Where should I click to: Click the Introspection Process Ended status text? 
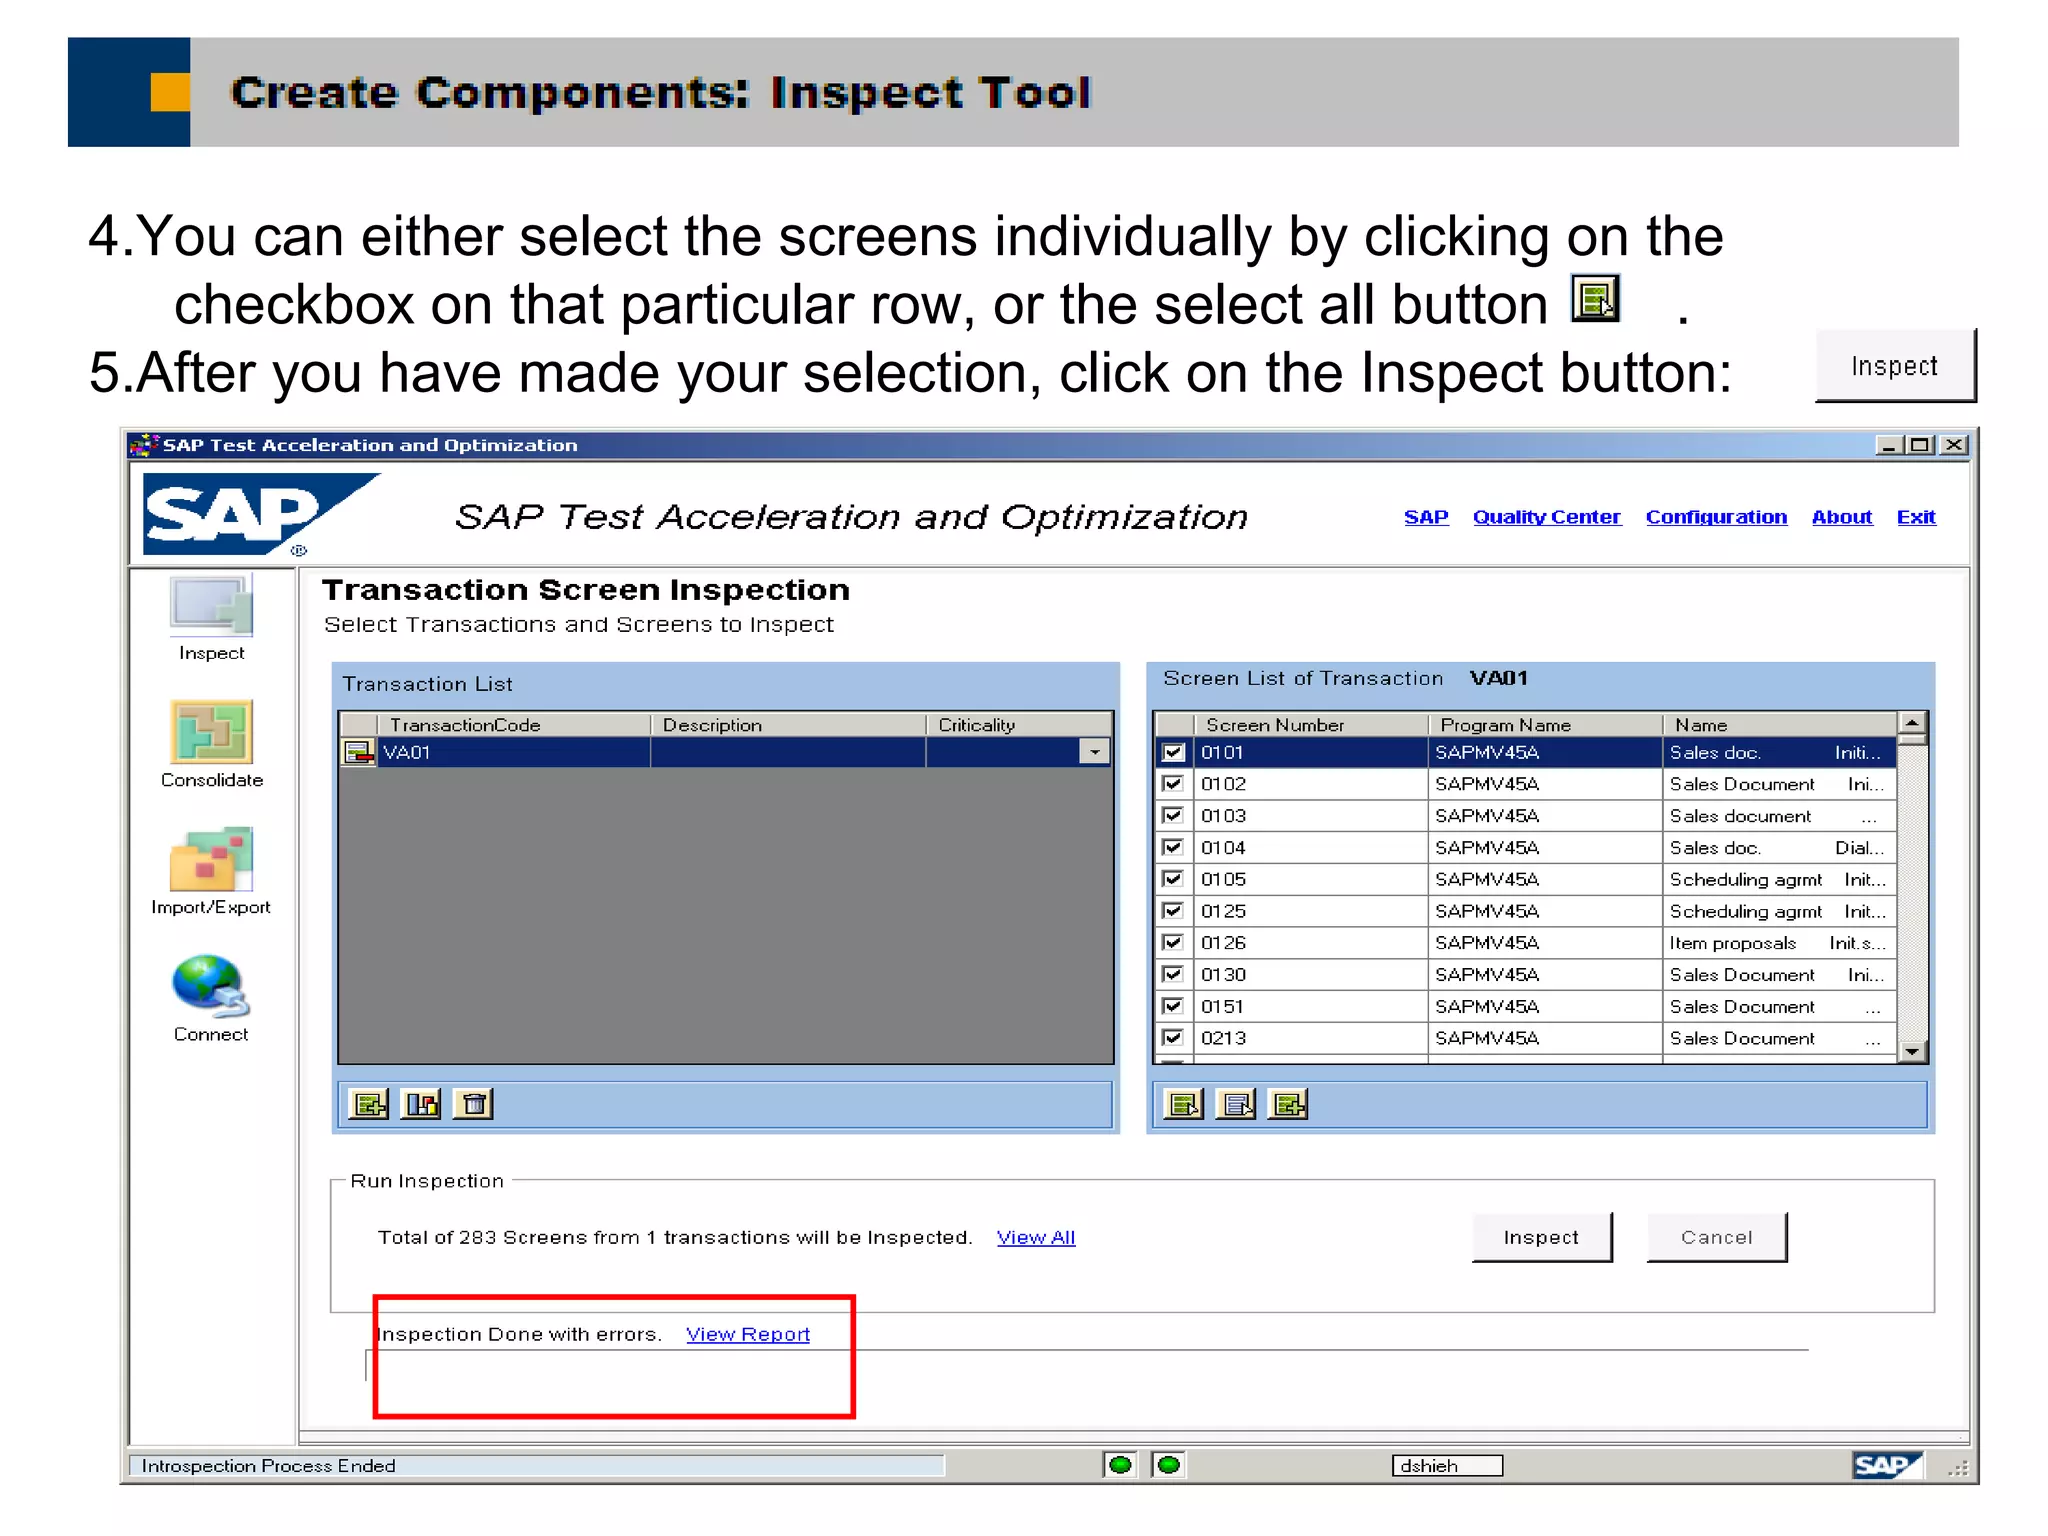pos(269,1465)
